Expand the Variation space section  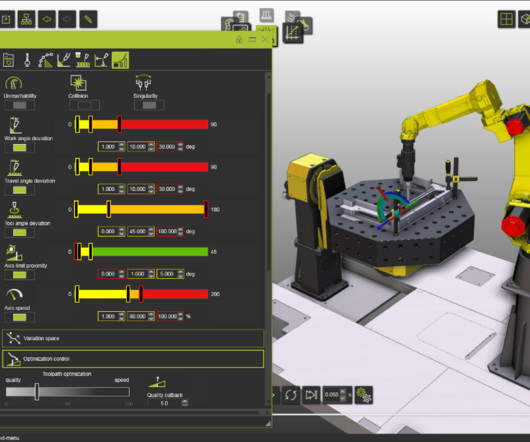point(133,338)
